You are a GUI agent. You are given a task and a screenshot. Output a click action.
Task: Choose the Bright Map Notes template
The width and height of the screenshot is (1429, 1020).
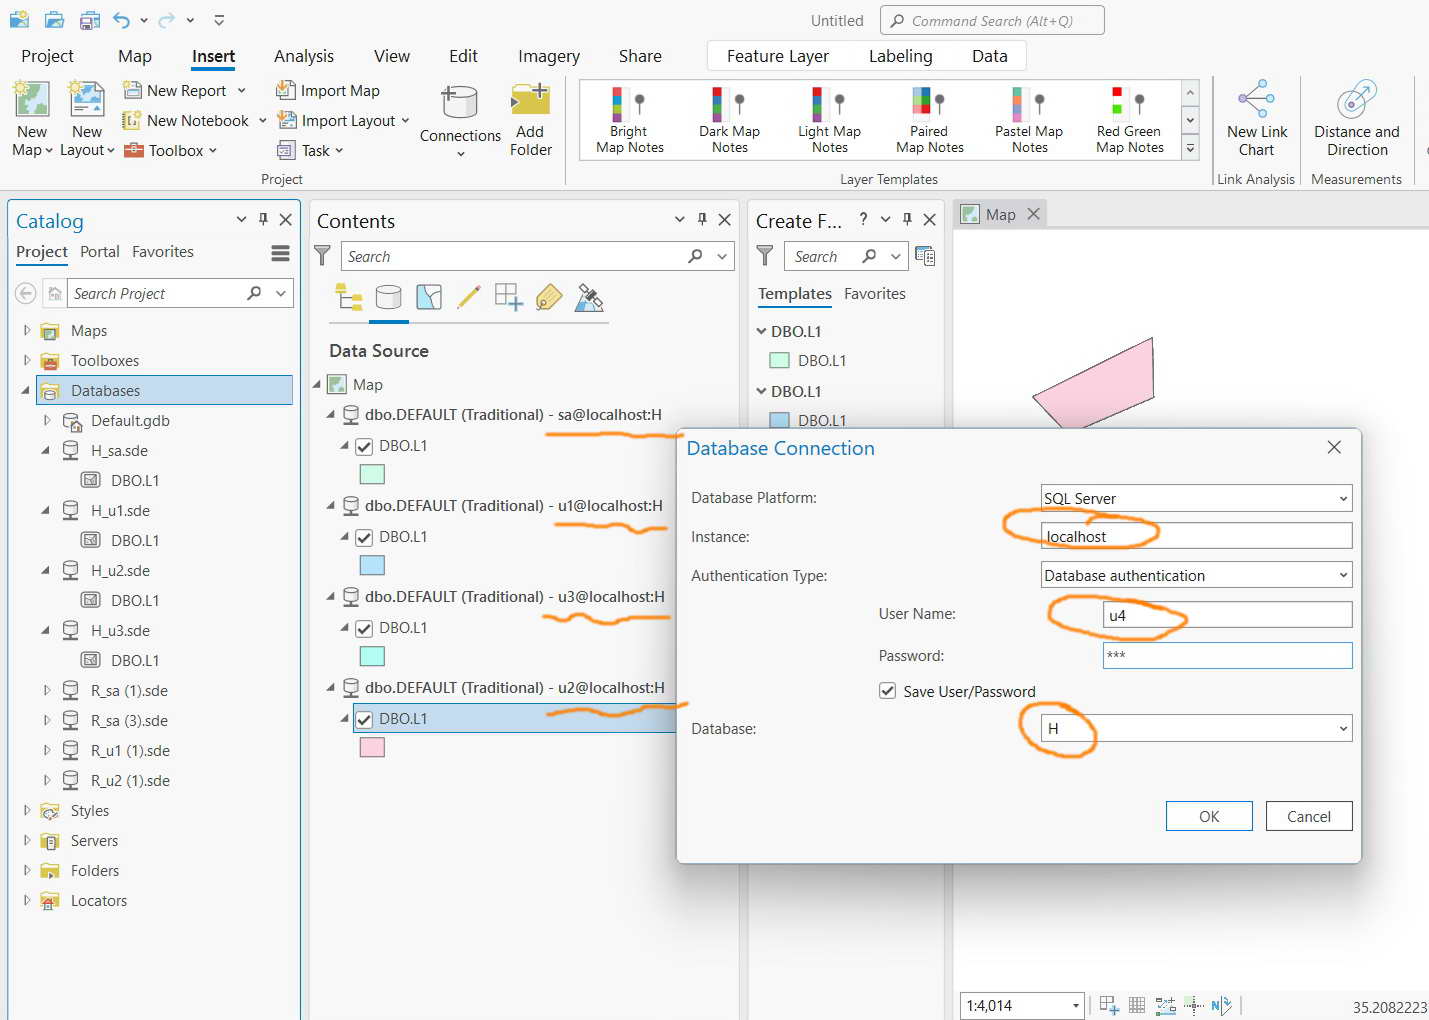(x=630, y=120)
